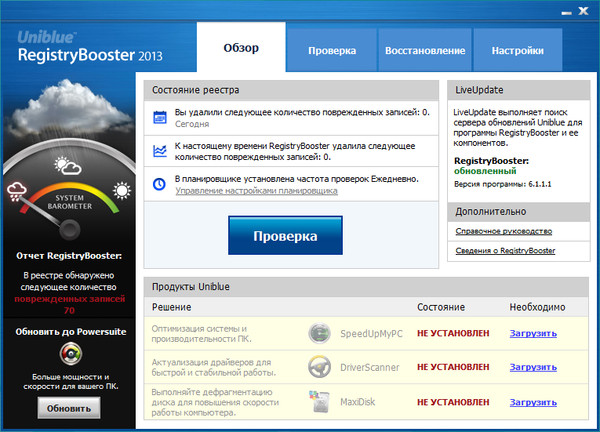Click the Powersuite gauge icon
The image size is (600, 432).
[69, 355]
